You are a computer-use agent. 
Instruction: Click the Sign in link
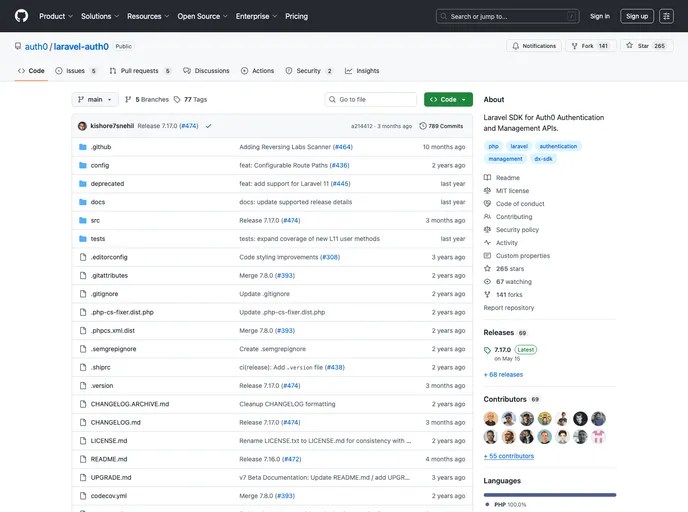point(600,16)
